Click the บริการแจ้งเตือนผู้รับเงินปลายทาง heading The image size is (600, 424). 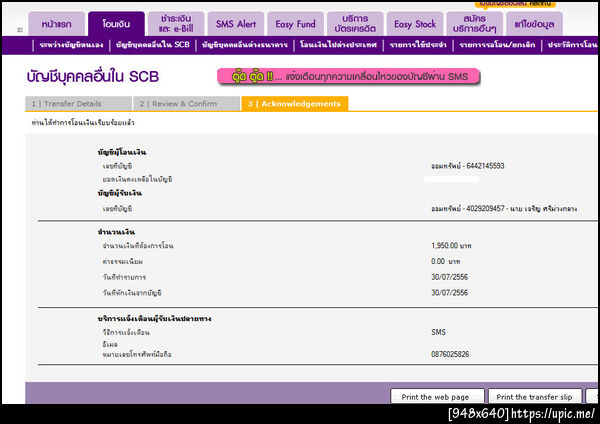(x=154, y=319)
